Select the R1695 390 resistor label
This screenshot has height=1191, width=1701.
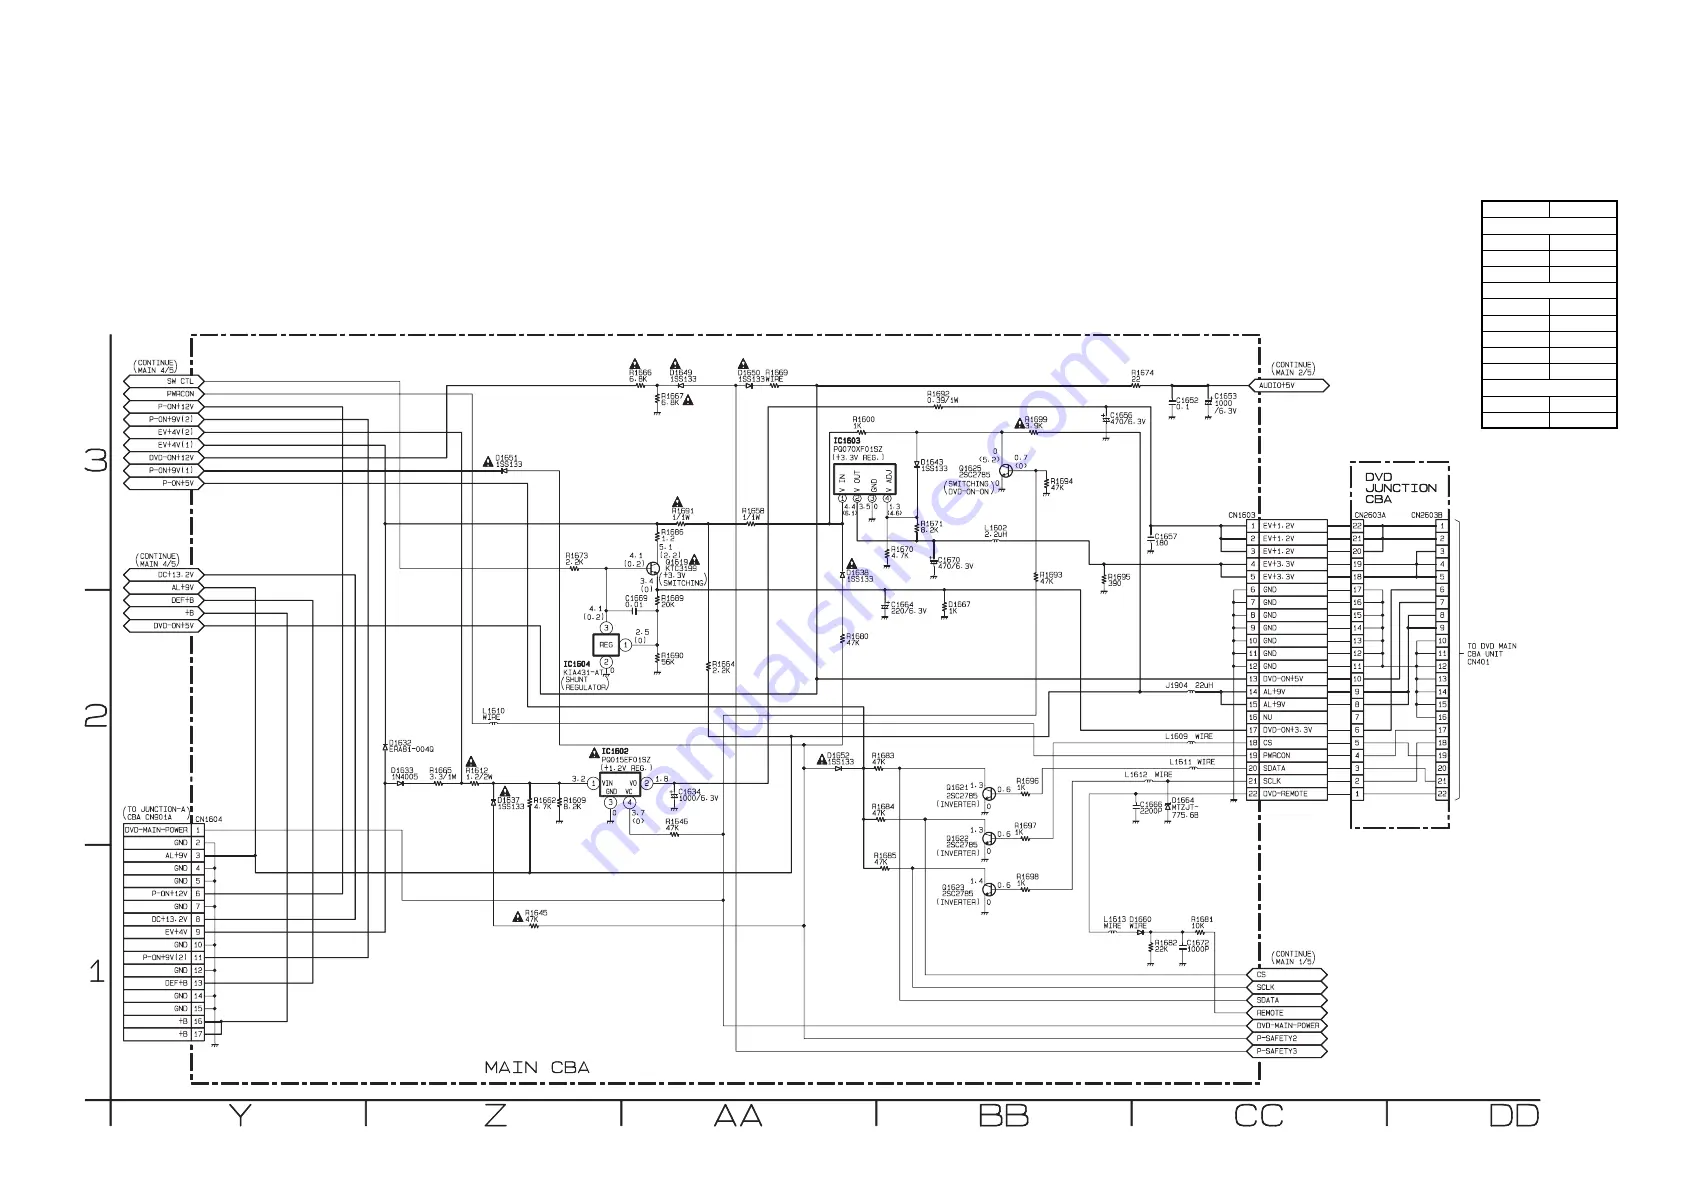tap(1119, 579)
